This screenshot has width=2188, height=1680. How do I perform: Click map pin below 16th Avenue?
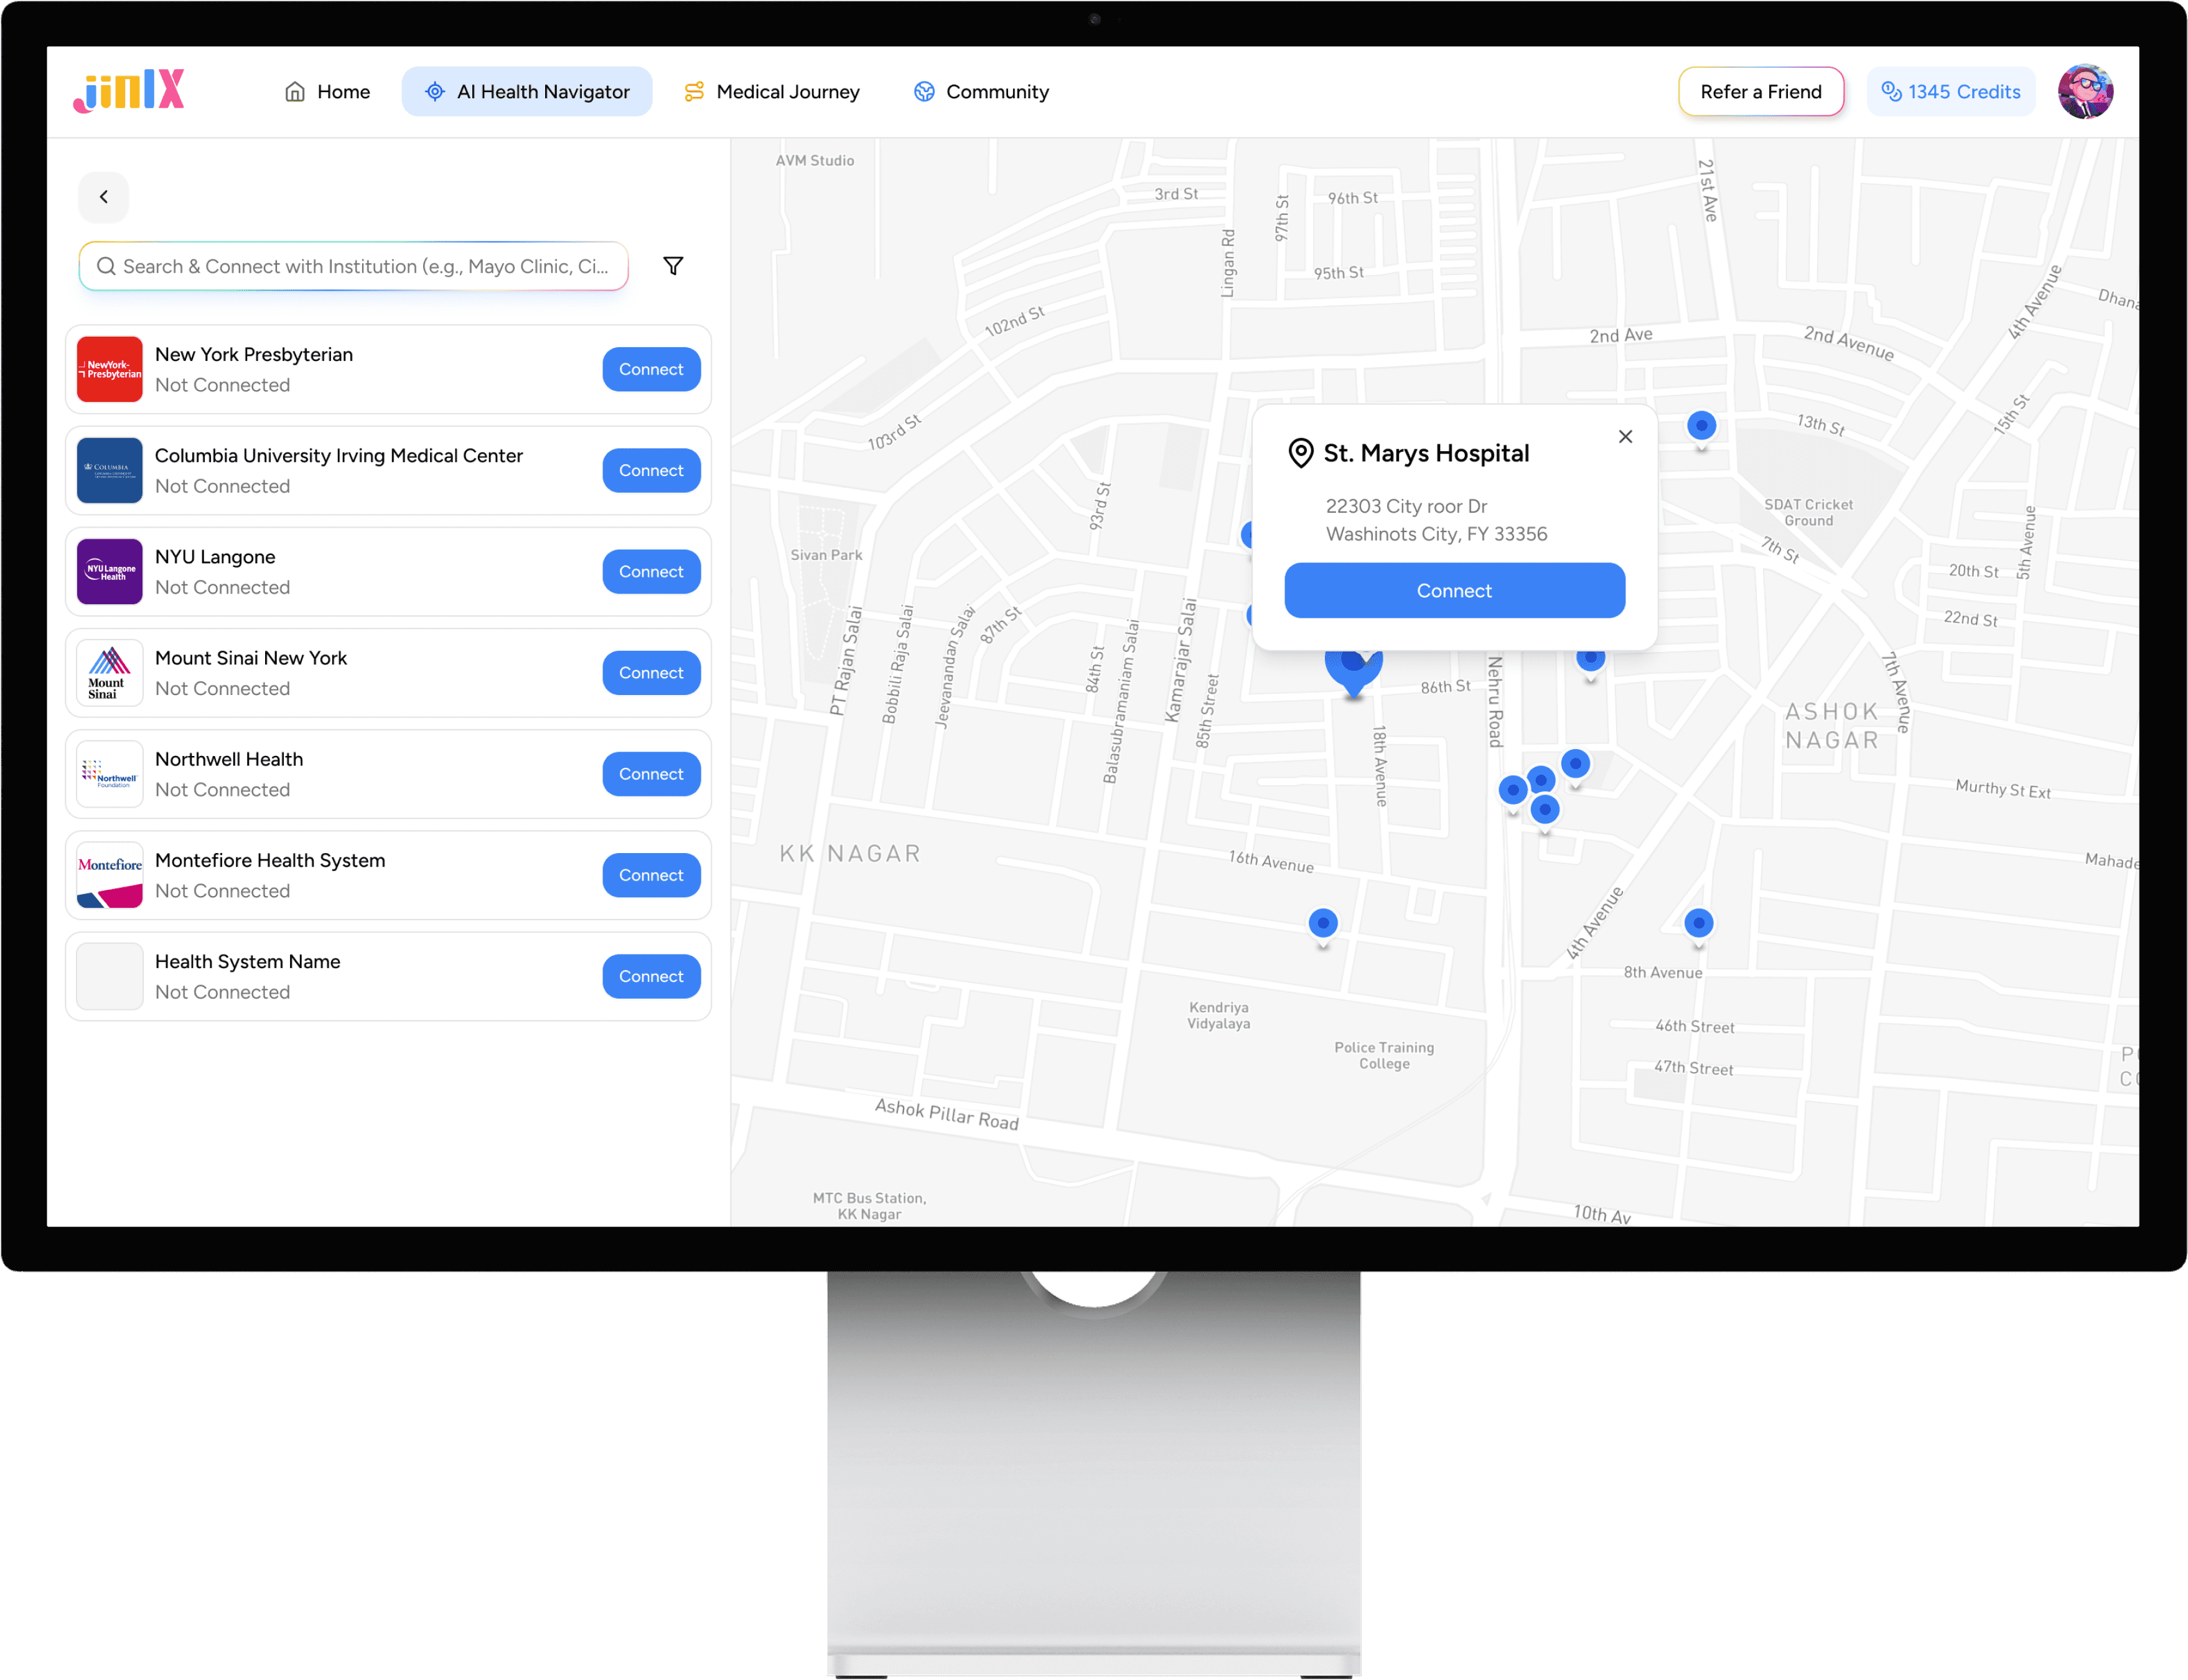(1323, 923)
